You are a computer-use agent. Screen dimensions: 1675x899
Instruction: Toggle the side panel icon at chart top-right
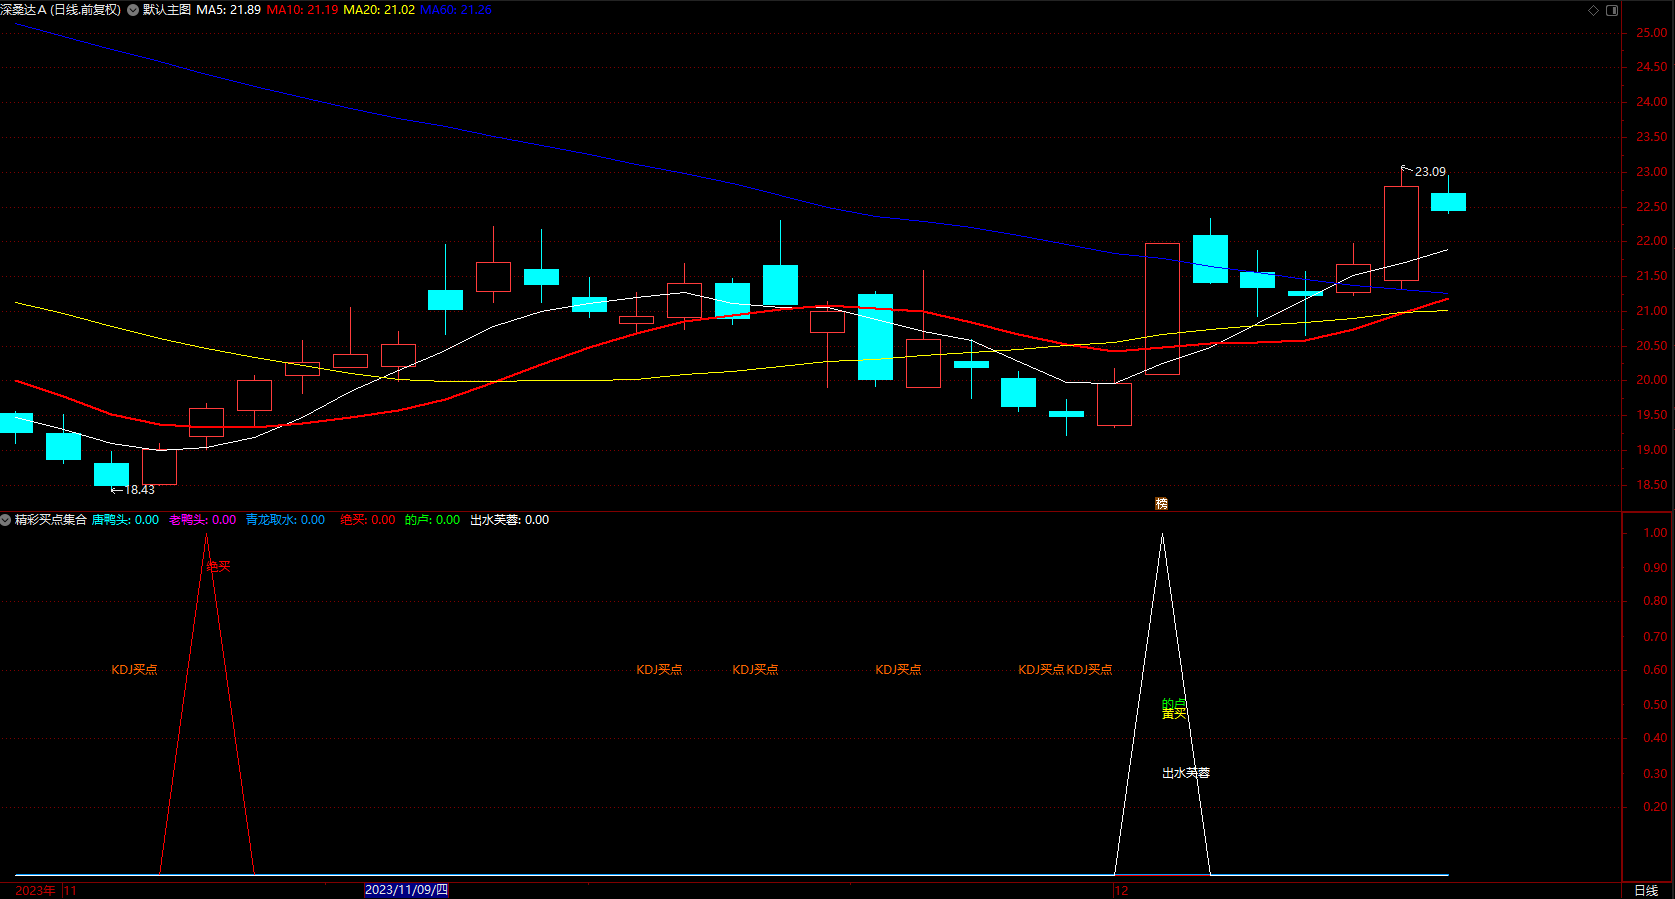1612,10
